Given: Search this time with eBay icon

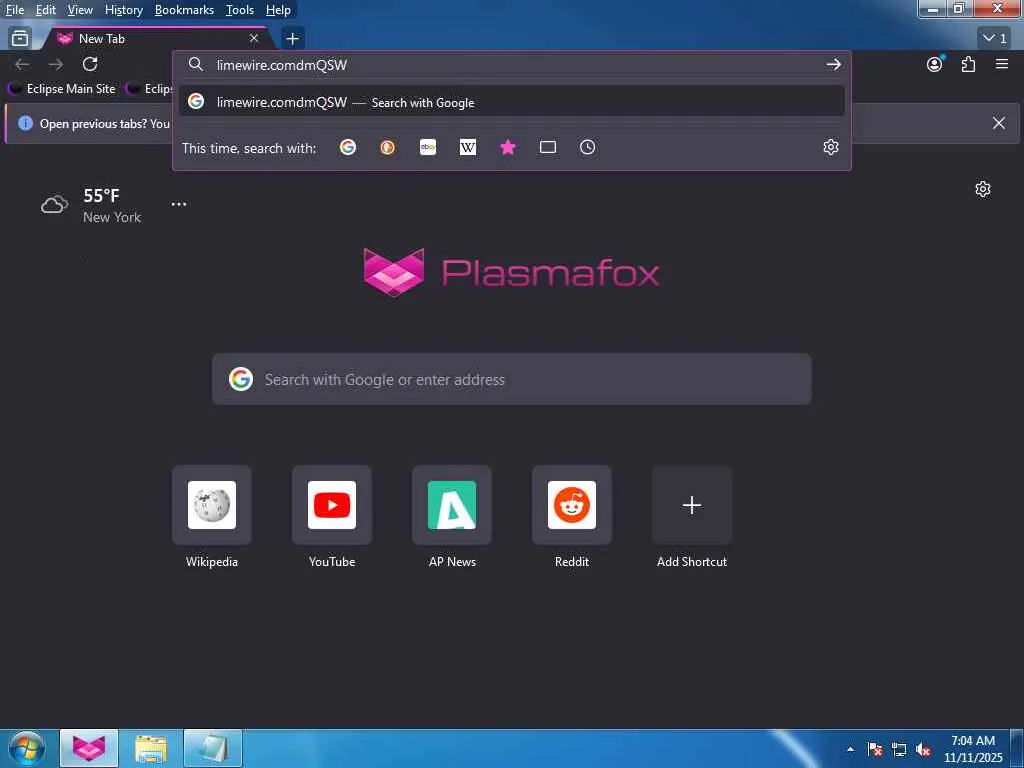Looking at the screenshot, I should click(x=428, y=148).
